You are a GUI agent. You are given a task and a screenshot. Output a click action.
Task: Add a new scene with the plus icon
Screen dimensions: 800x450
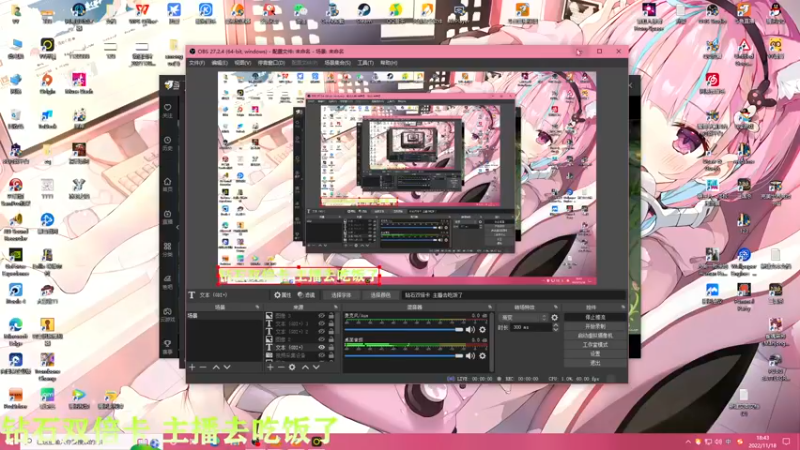click(x=192, y=367)
